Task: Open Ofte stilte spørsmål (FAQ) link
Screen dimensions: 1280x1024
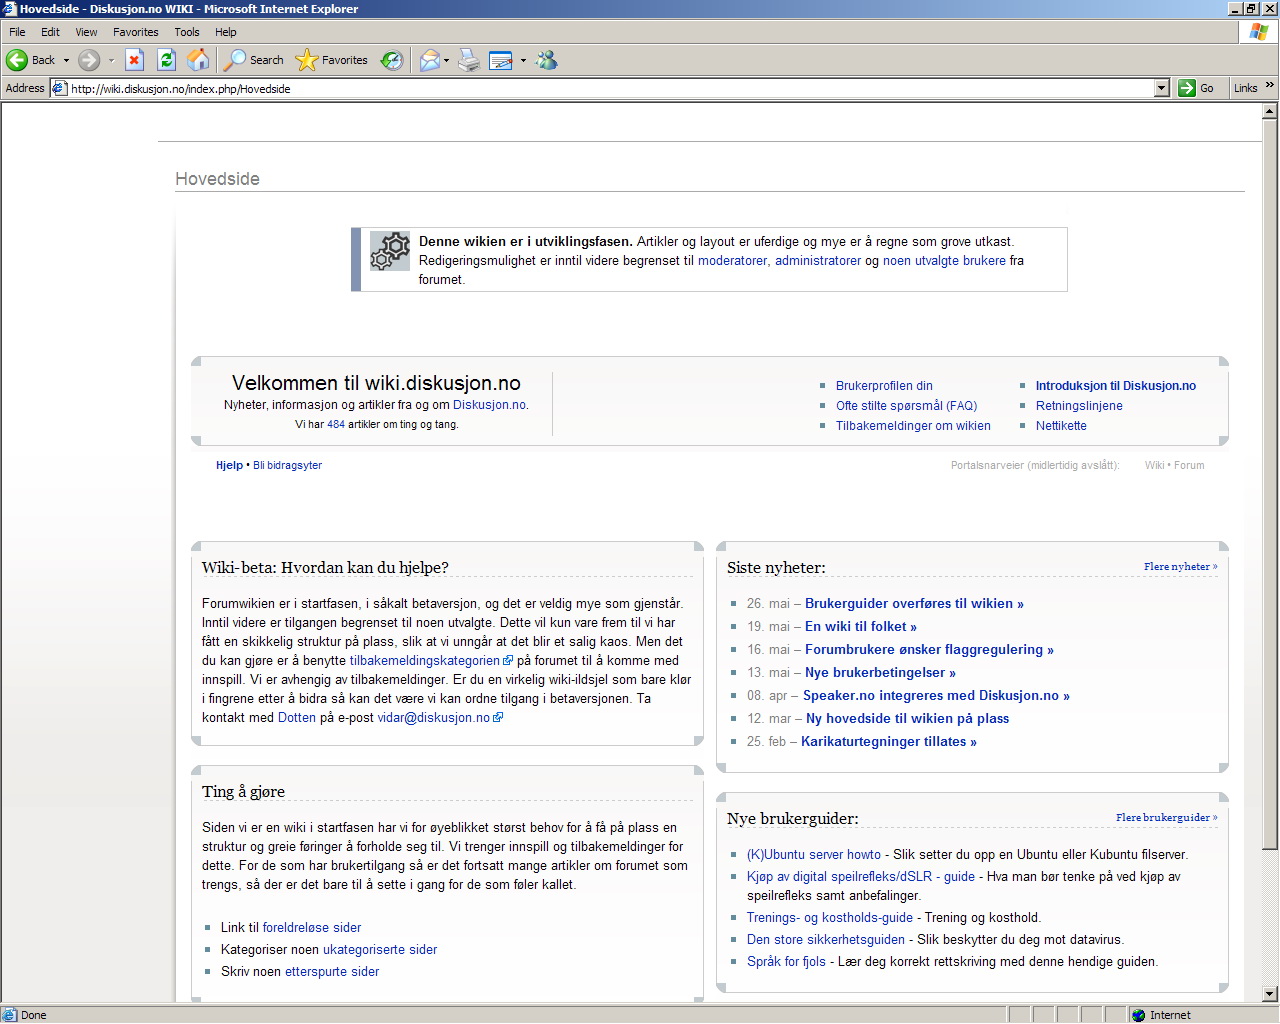Action: (x=906, y=406)
